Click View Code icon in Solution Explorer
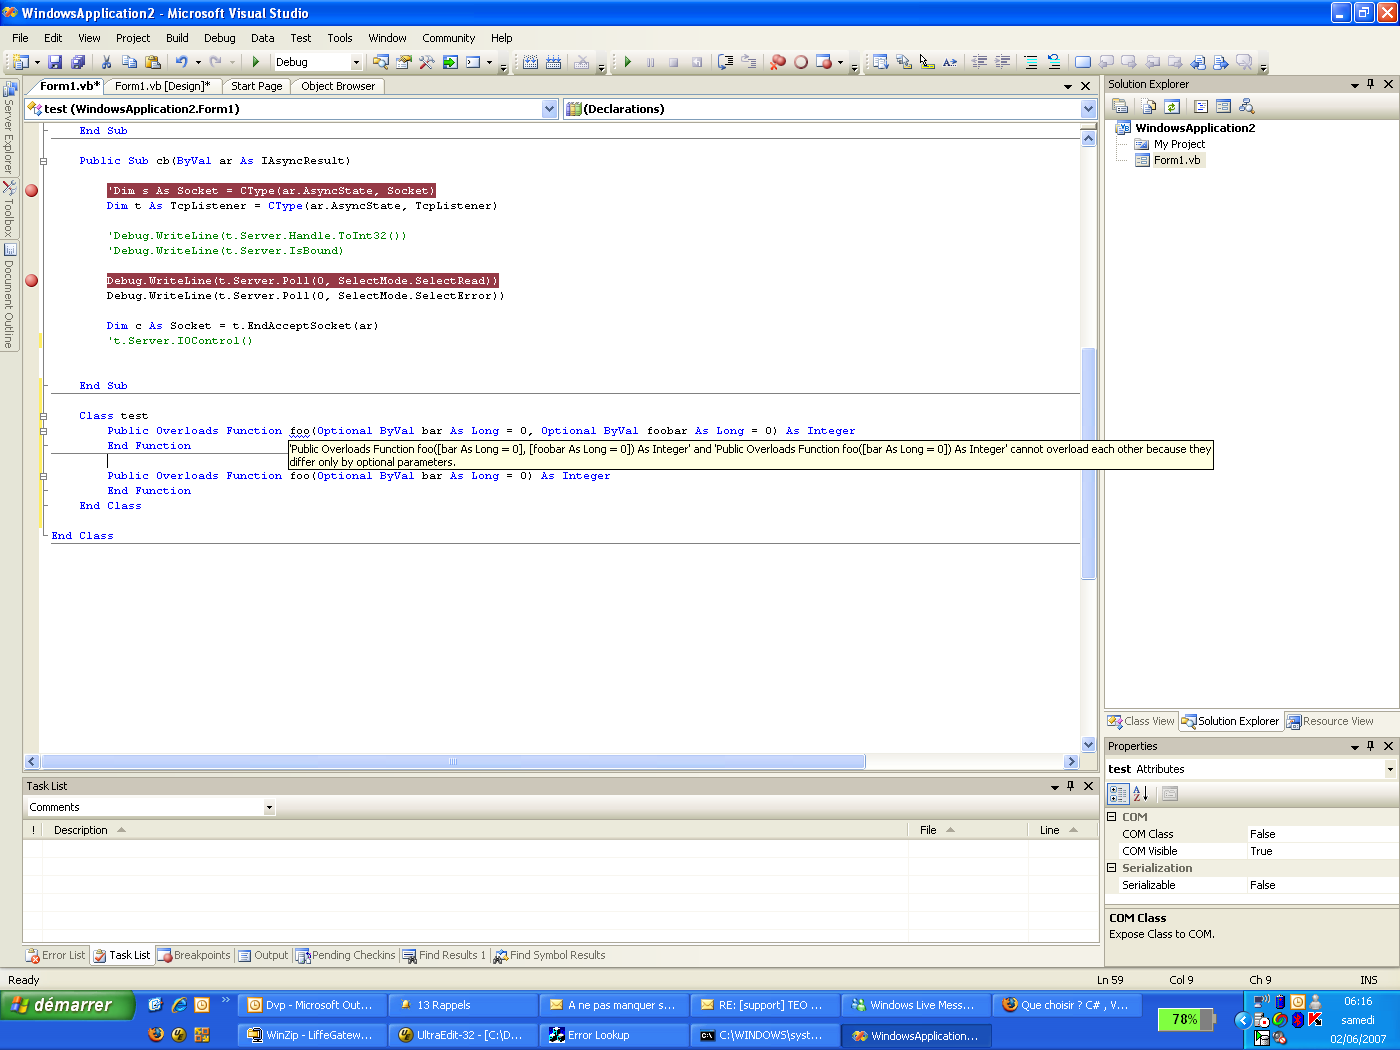Viewport: 1400px width, 1050px height. pyautogui.click(x=1201, y=106)
